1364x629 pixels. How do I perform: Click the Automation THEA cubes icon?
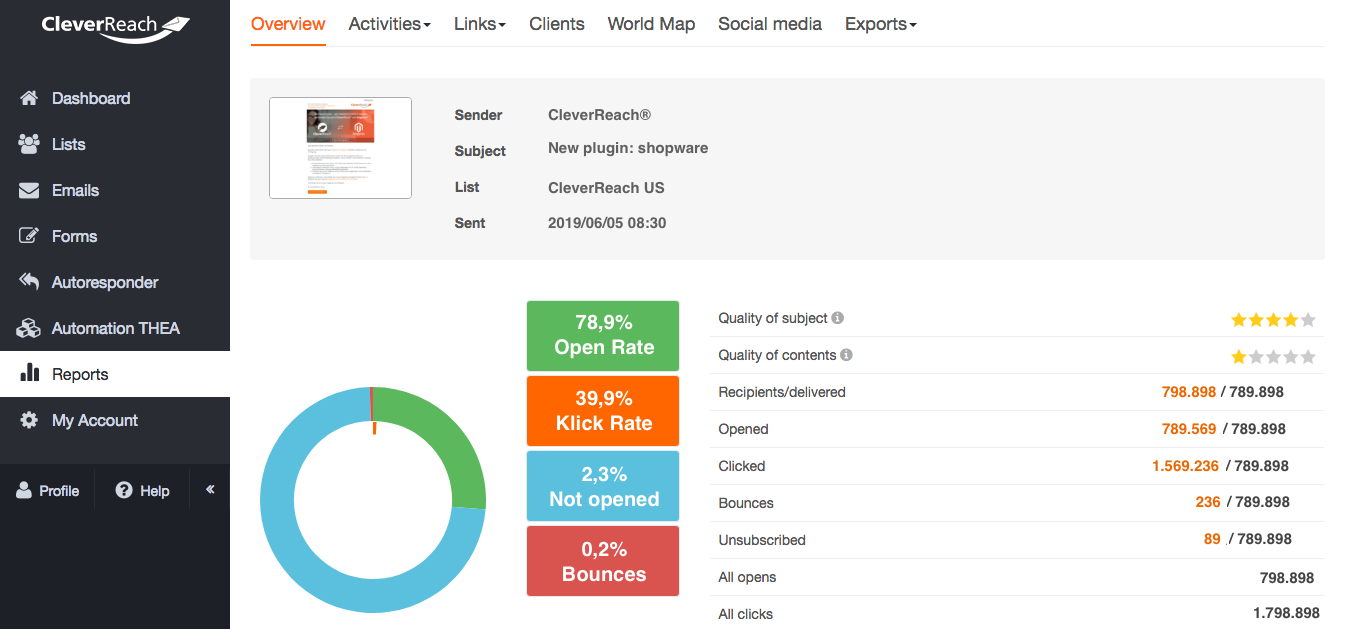[29, 328]
